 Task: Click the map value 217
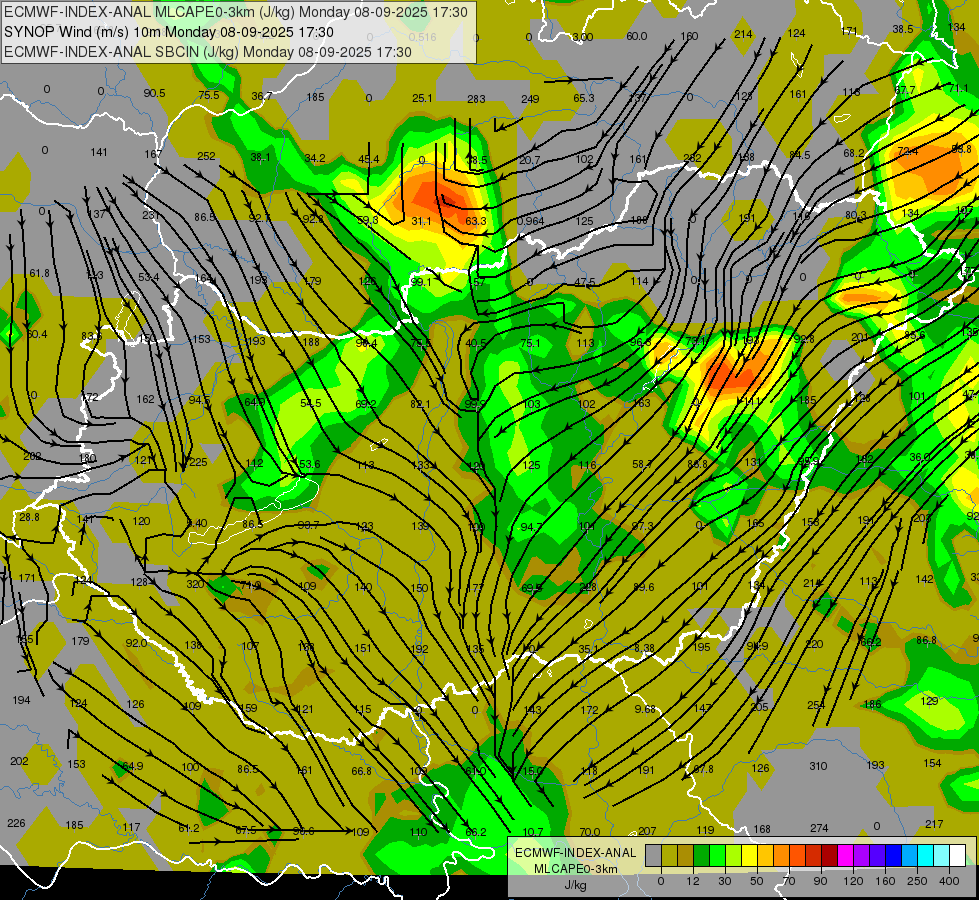click(x=934, y=824)
